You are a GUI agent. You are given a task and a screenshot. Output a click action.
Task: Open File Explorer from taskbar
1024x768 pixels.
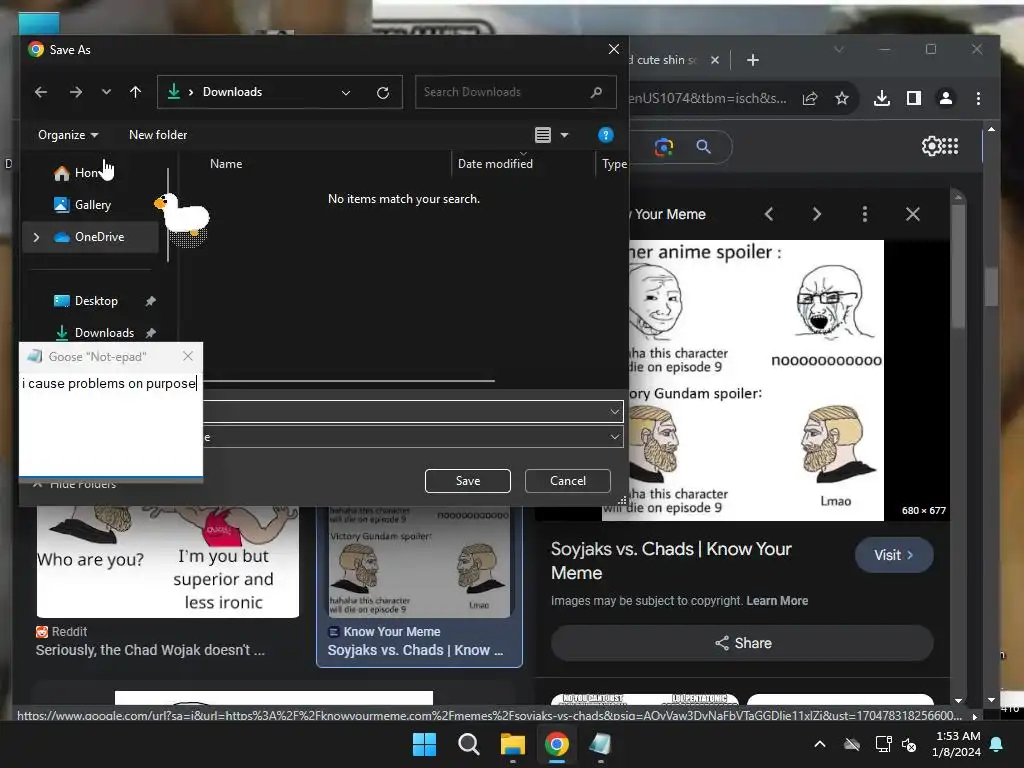(x=513, y=744)
